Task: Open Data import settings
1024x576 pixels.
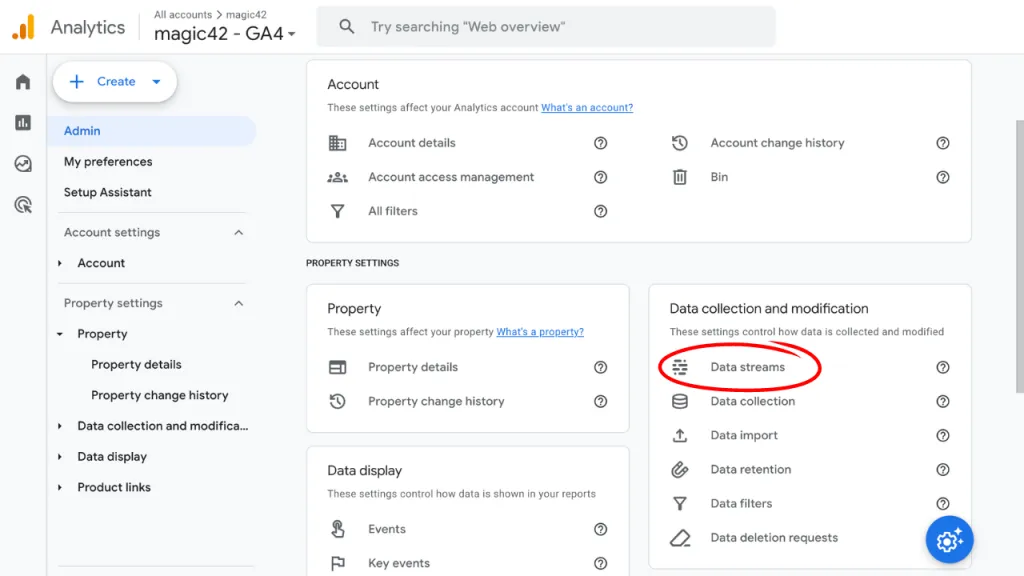Action: (744, 435)
